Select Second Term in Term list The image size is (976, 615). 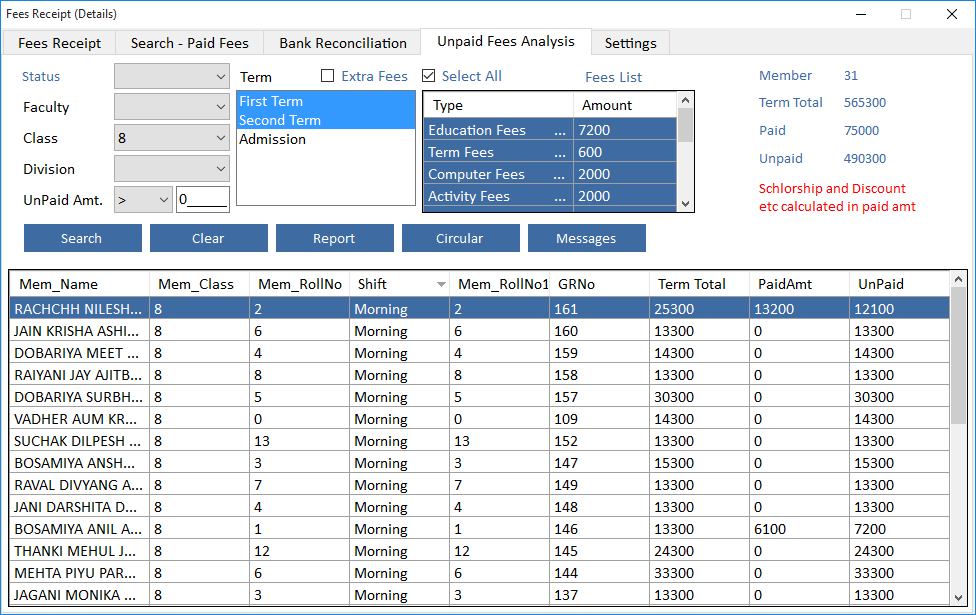pos(326,120)
